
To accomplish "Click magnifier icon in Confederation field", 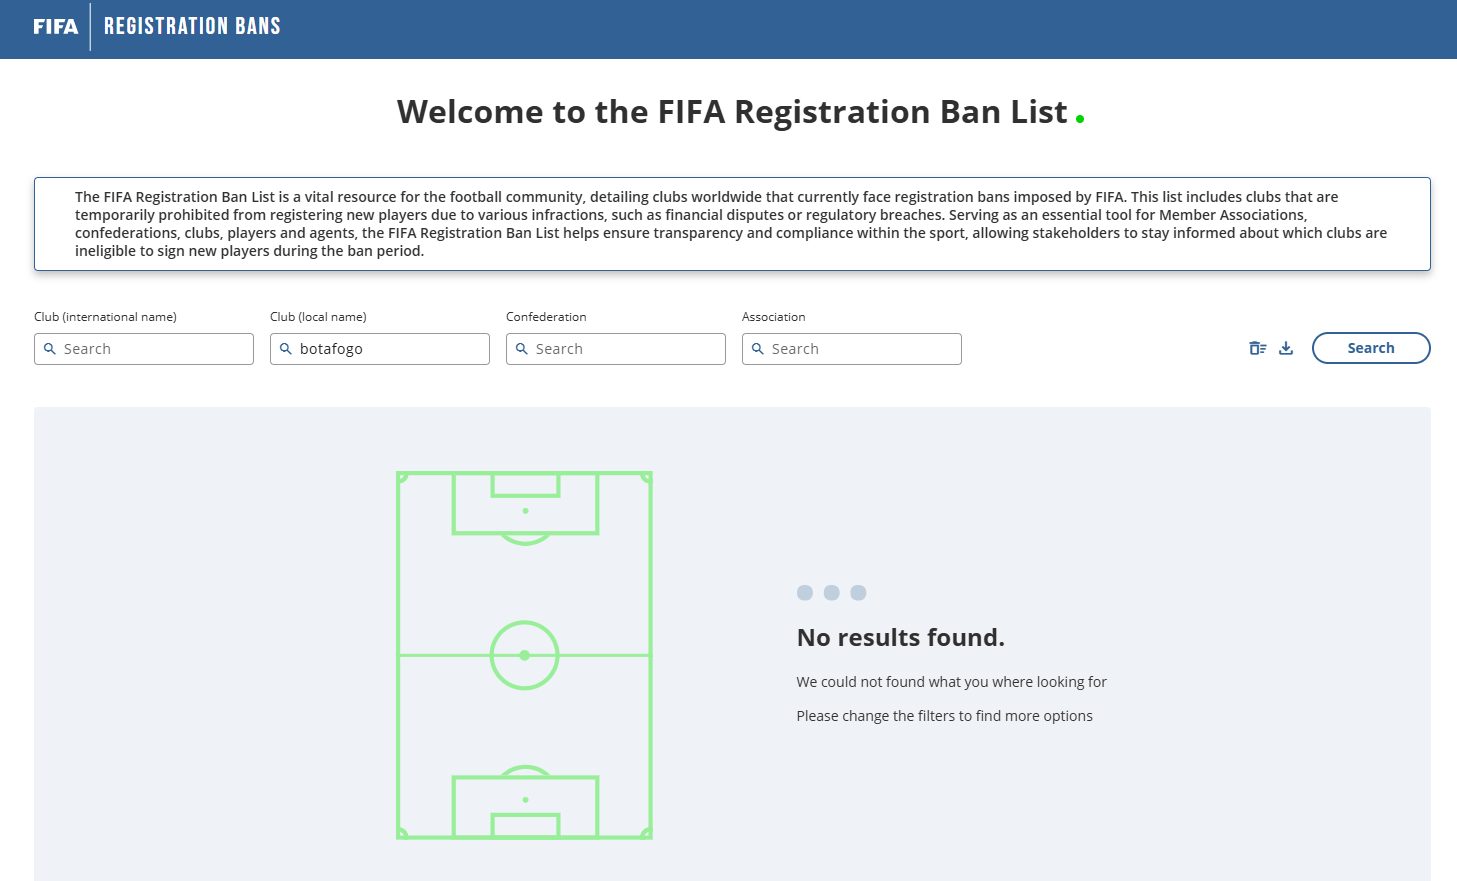I will (522, 349).
